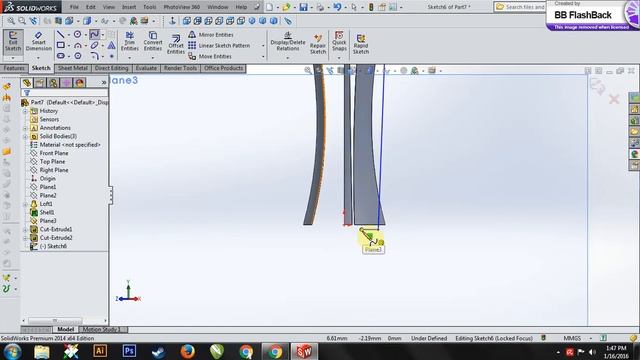640x360 pixels.
Task: Select the Ellipse sketch tool
Action: 94,45
